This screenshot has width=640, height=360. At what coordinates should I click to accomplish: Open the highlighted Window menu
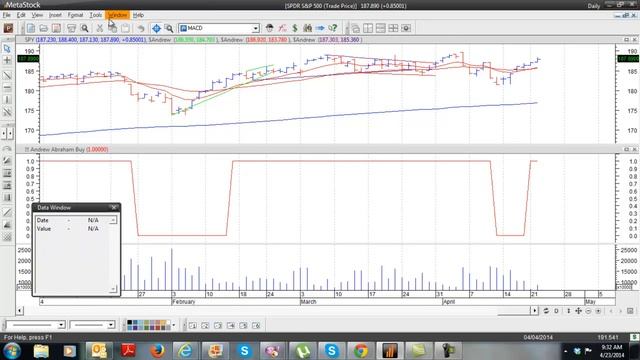(117, 15)
